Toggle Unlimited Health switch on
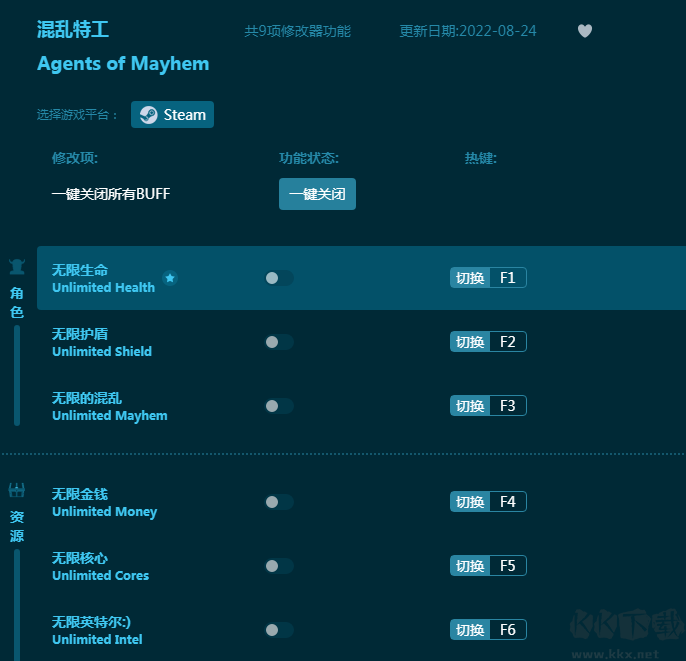Screen dimensions: 686x661 tap(279, 278)
